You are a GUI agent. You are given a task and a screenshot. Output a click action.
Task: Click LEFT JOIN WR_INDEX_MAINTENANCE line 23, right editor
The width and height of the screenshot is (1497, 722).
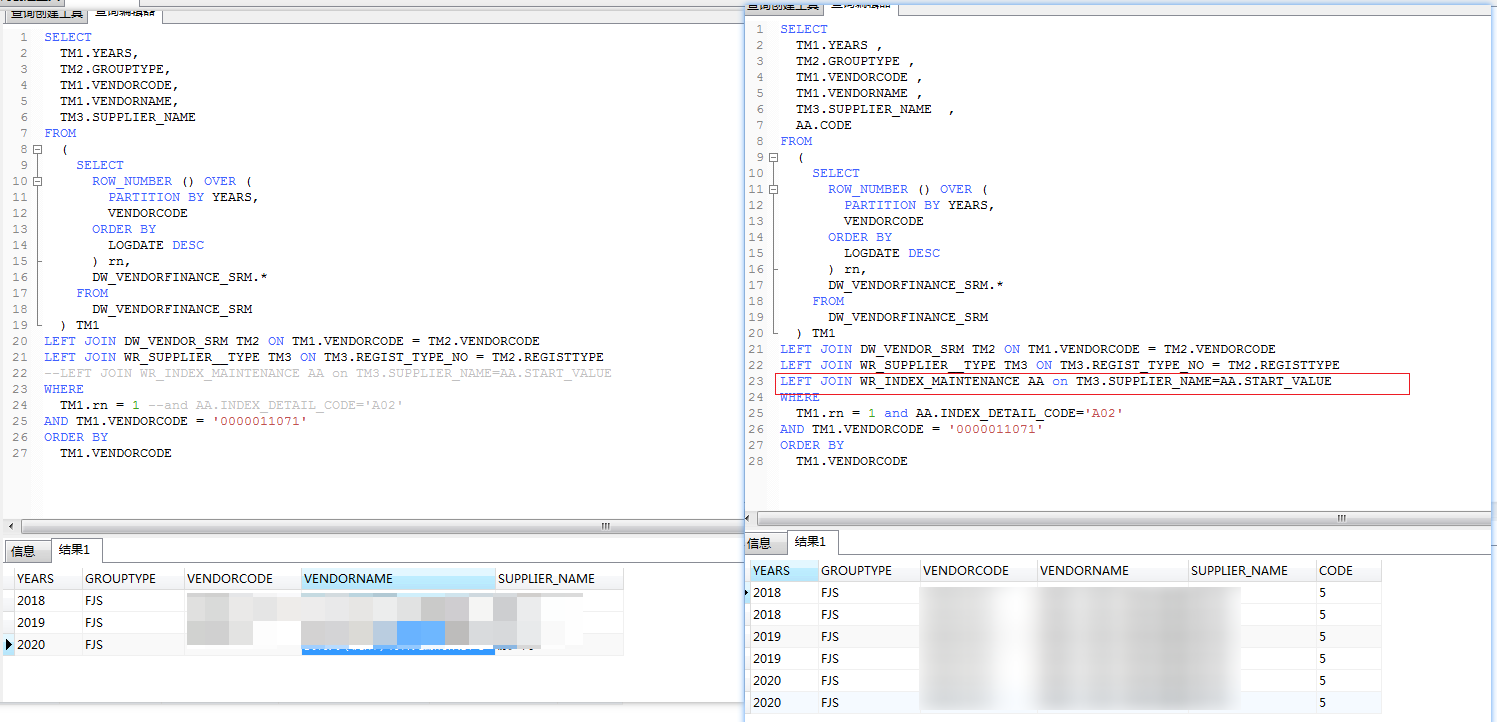tap(1056, 381)
